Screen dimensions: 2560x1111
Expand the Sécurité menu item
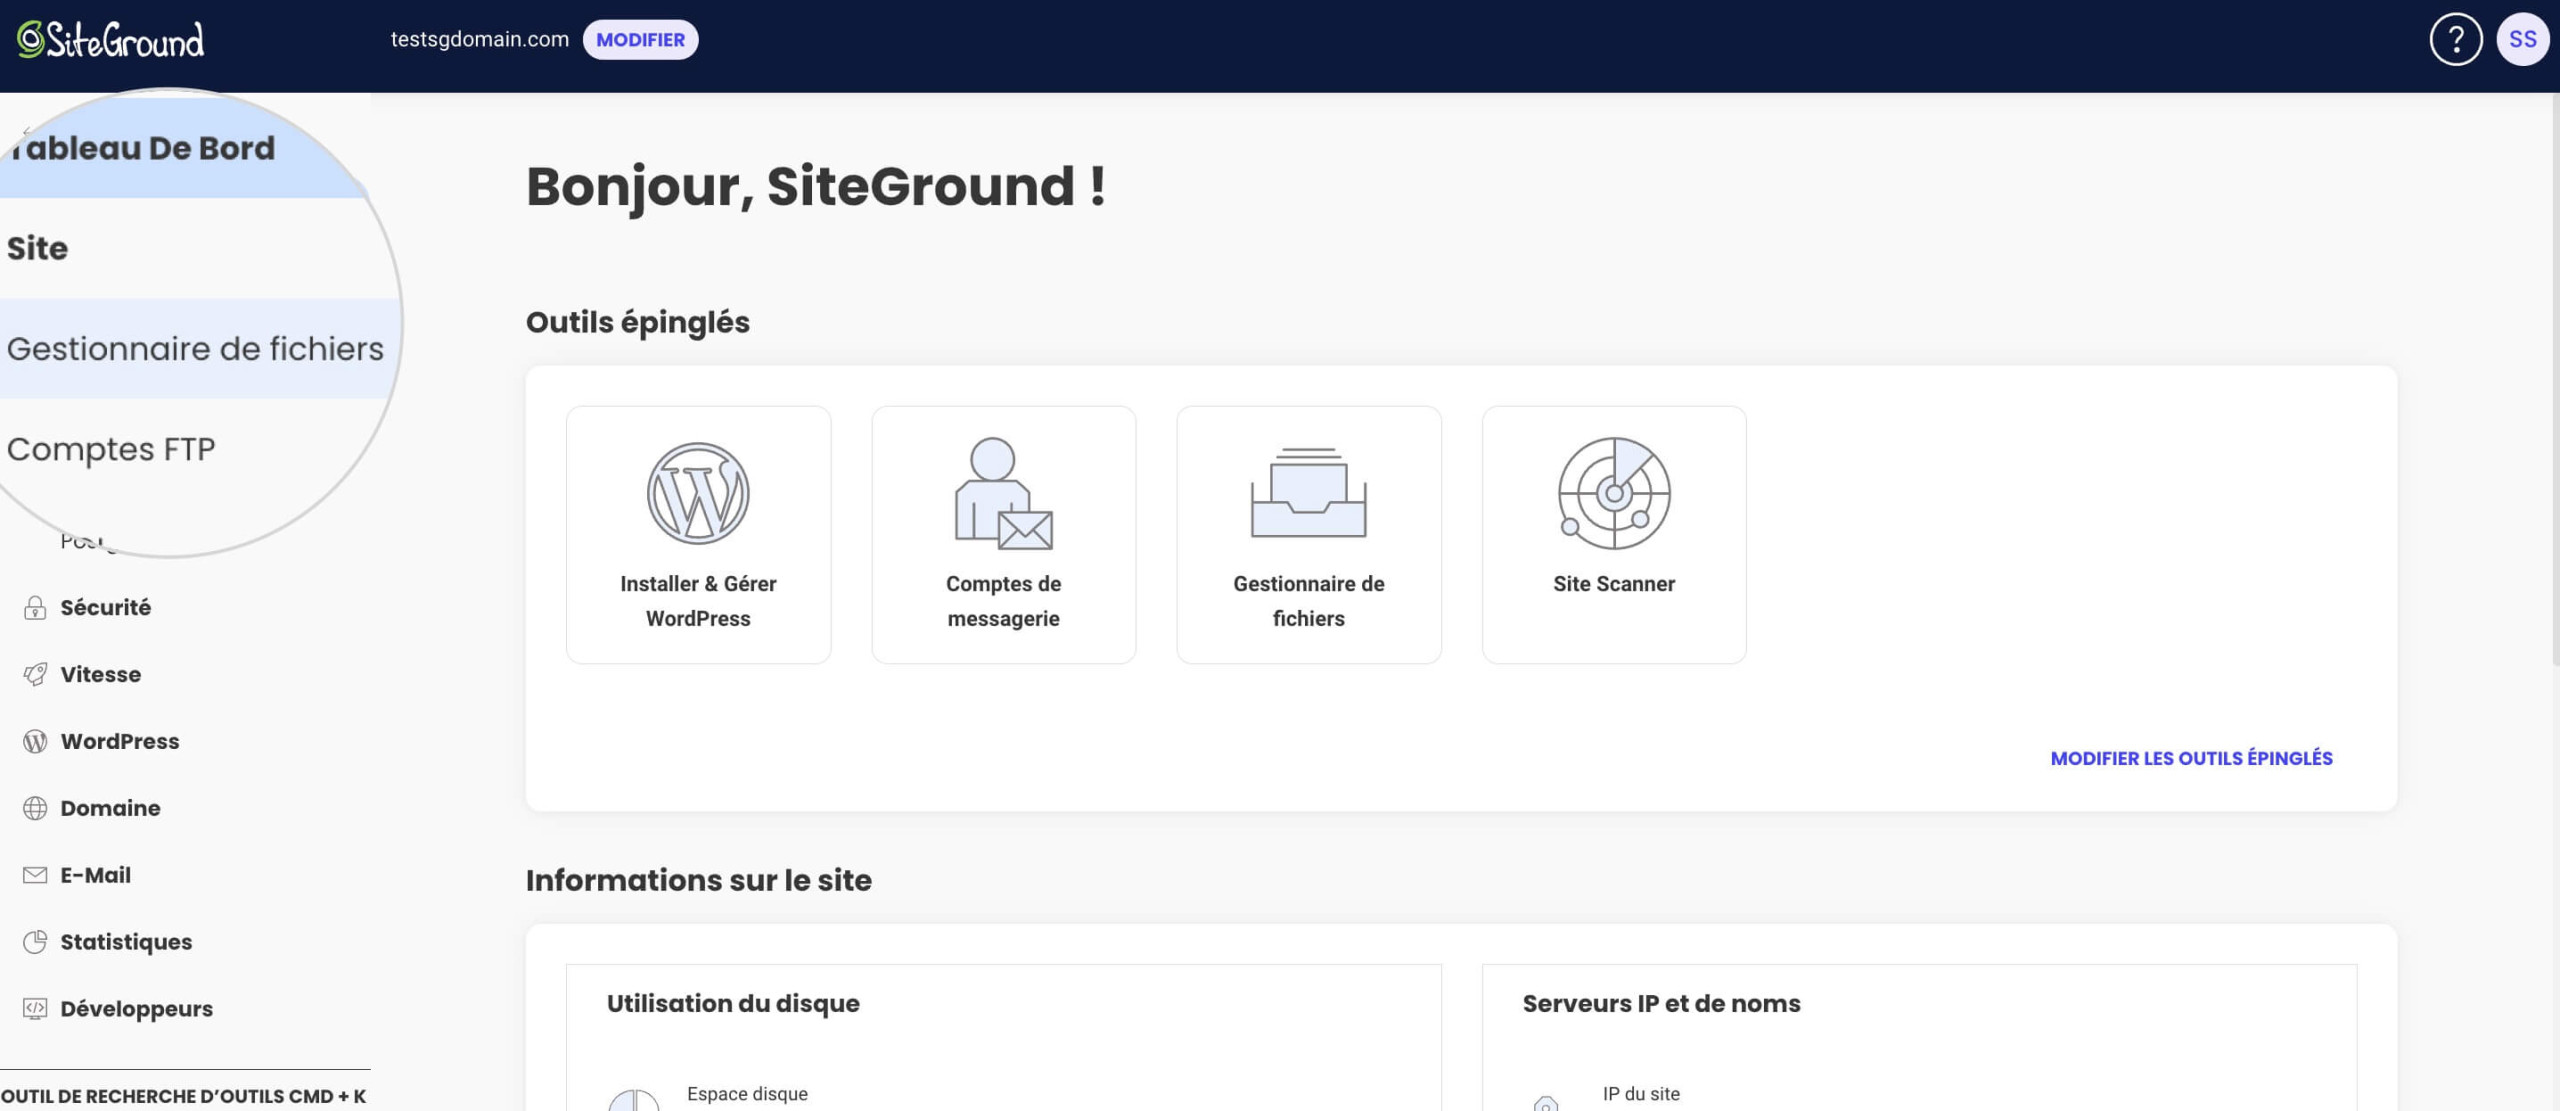point(105,608)
